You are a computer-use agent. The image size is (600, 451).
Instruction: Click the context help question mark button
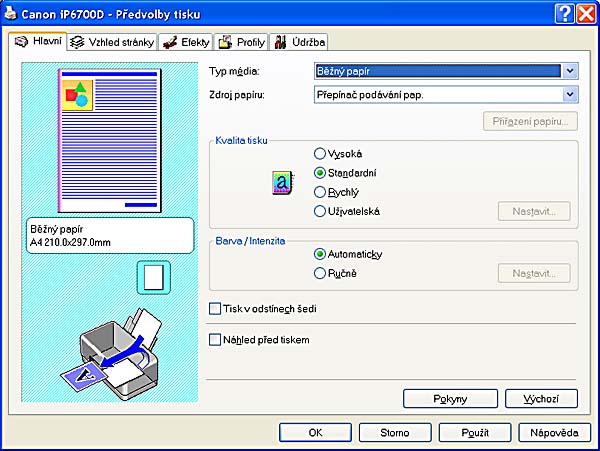pyautogui.click(x=563, y=12)
